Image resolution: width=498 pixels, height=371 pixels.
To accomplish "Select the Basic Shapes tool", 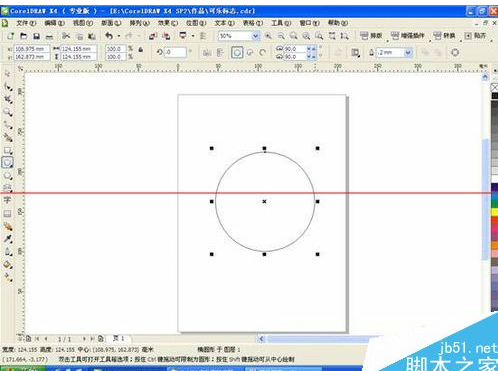I will 8,188.
